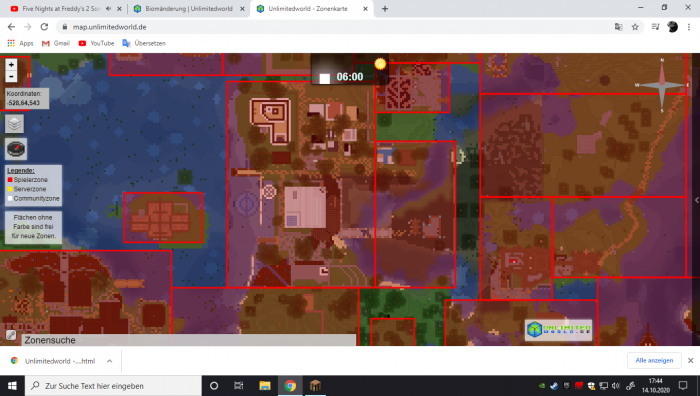The image size is (700, 396).
Task: Mute the Five Nights at Freddy's tab audio
Action: pos(108,8)
